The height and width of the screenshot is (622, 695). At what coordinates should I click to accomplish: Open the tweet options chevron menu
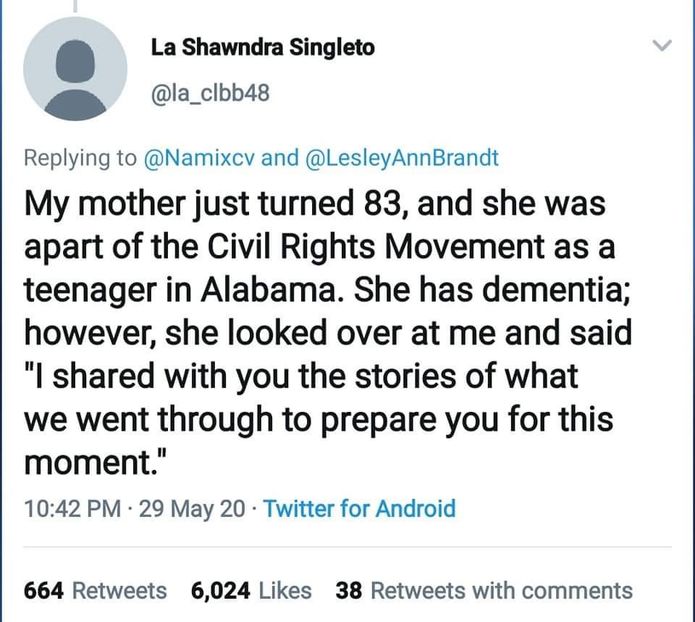(x=661, y=46)
